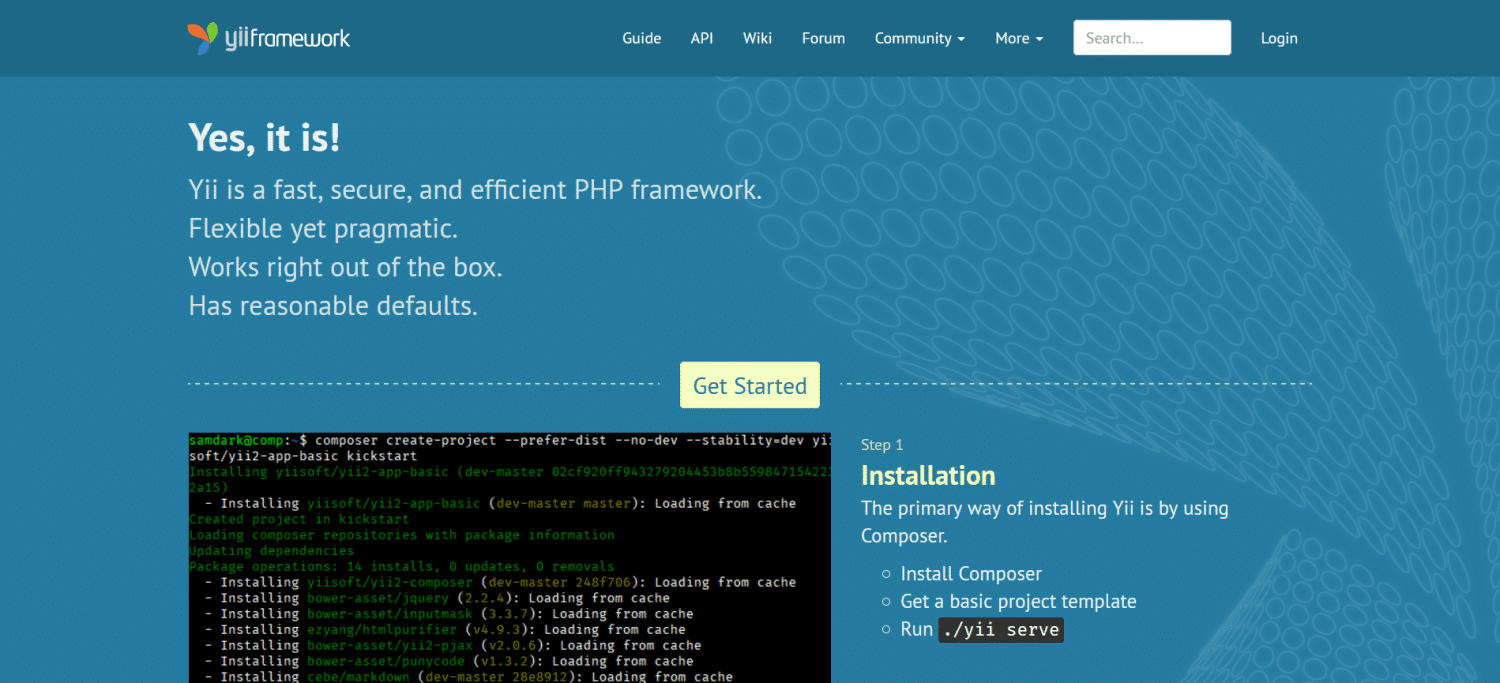Click inside the Search box

tap(1151, 37)
